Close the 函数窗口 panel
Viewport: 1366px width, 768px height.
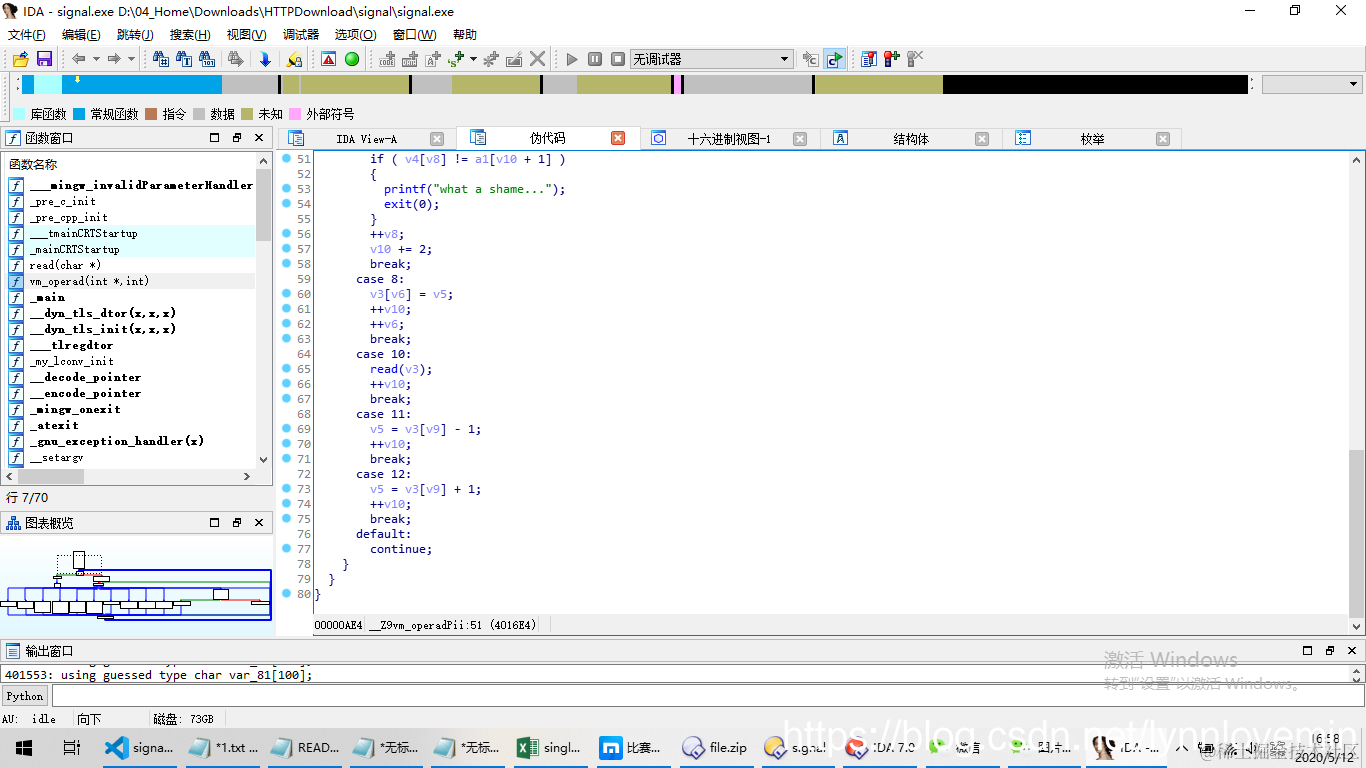click(259, 138)
